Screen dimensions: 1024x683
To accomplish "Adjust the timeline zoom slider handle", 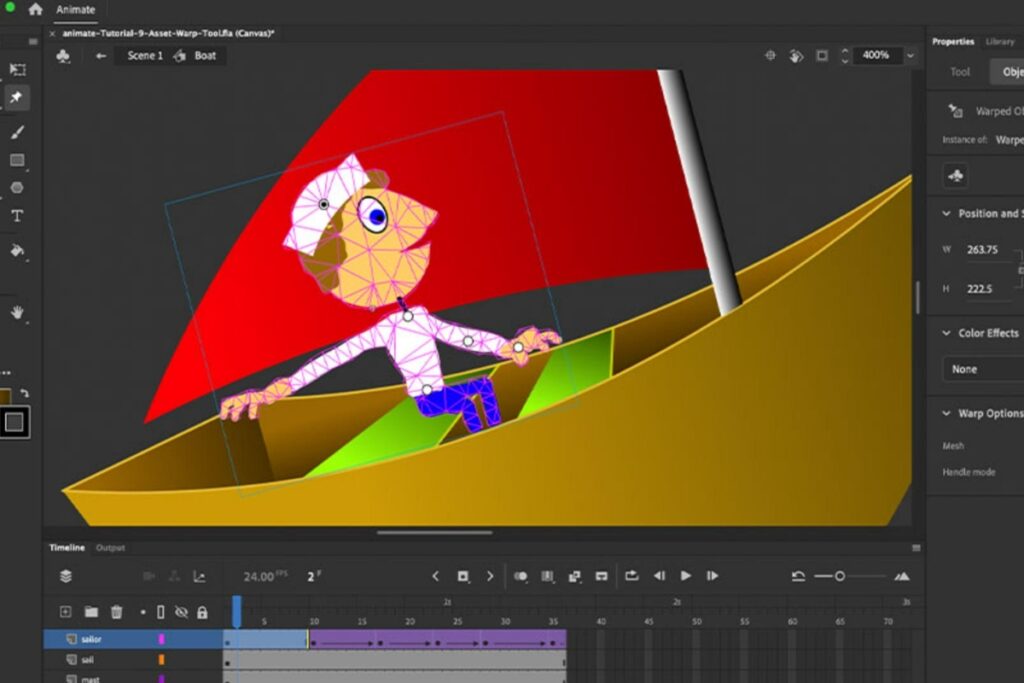I will click(840, 576).
